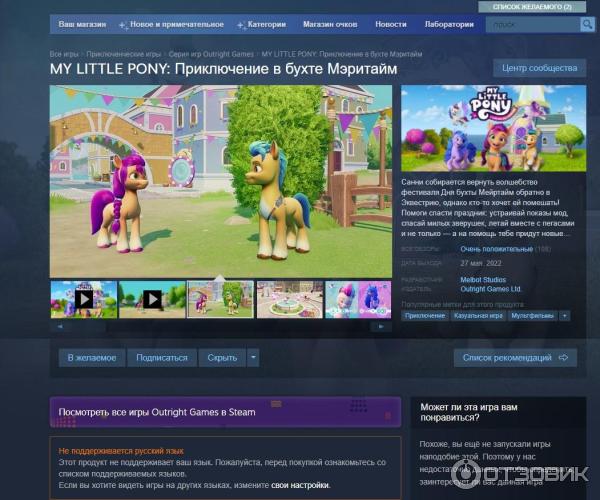
Task: Play the second video thumbnail
Action: (152, 300)
